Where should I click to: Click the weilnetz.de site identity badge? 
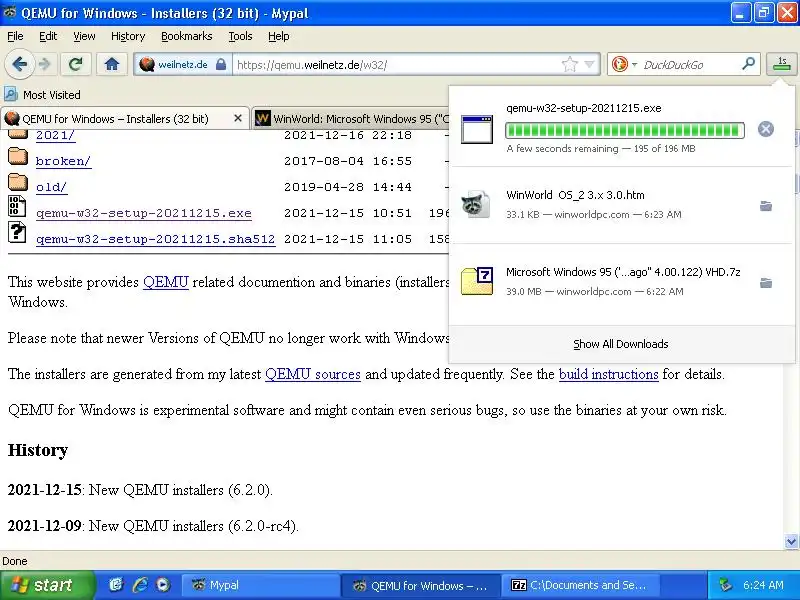point(183,65)
